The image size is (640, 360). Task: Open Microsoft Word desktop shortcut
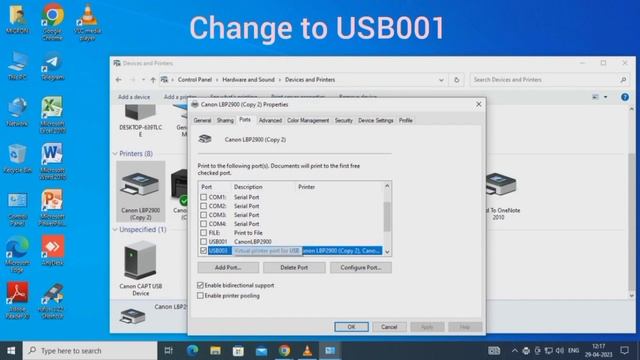click(x=52, y=162)
